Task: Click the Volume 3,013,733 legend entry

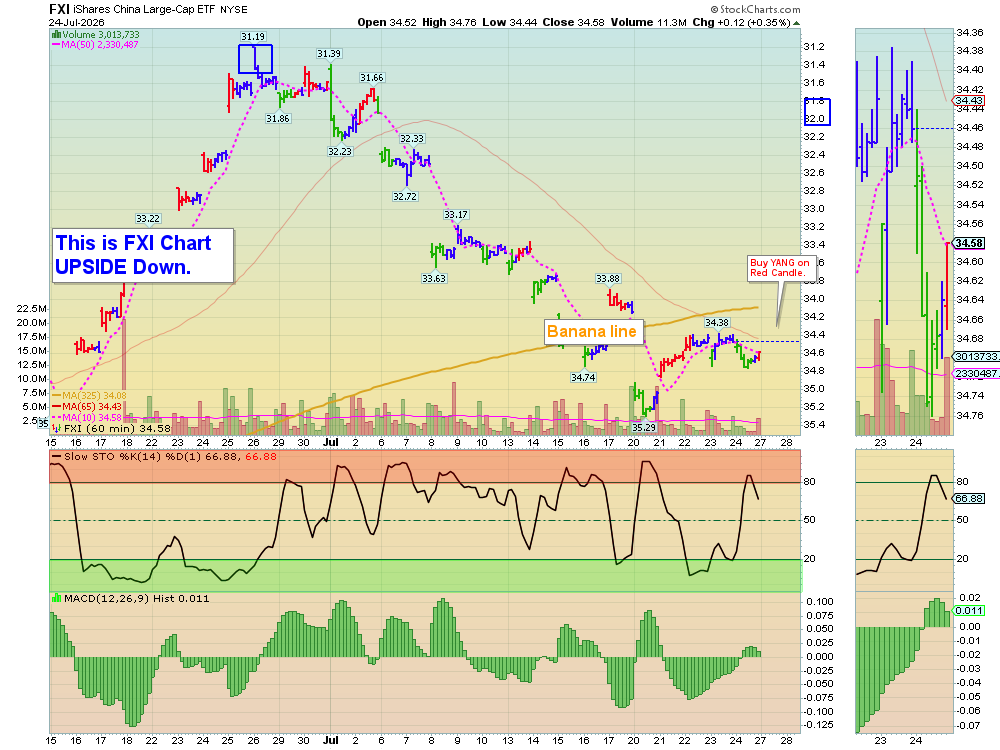Action: tap(100, 35)
